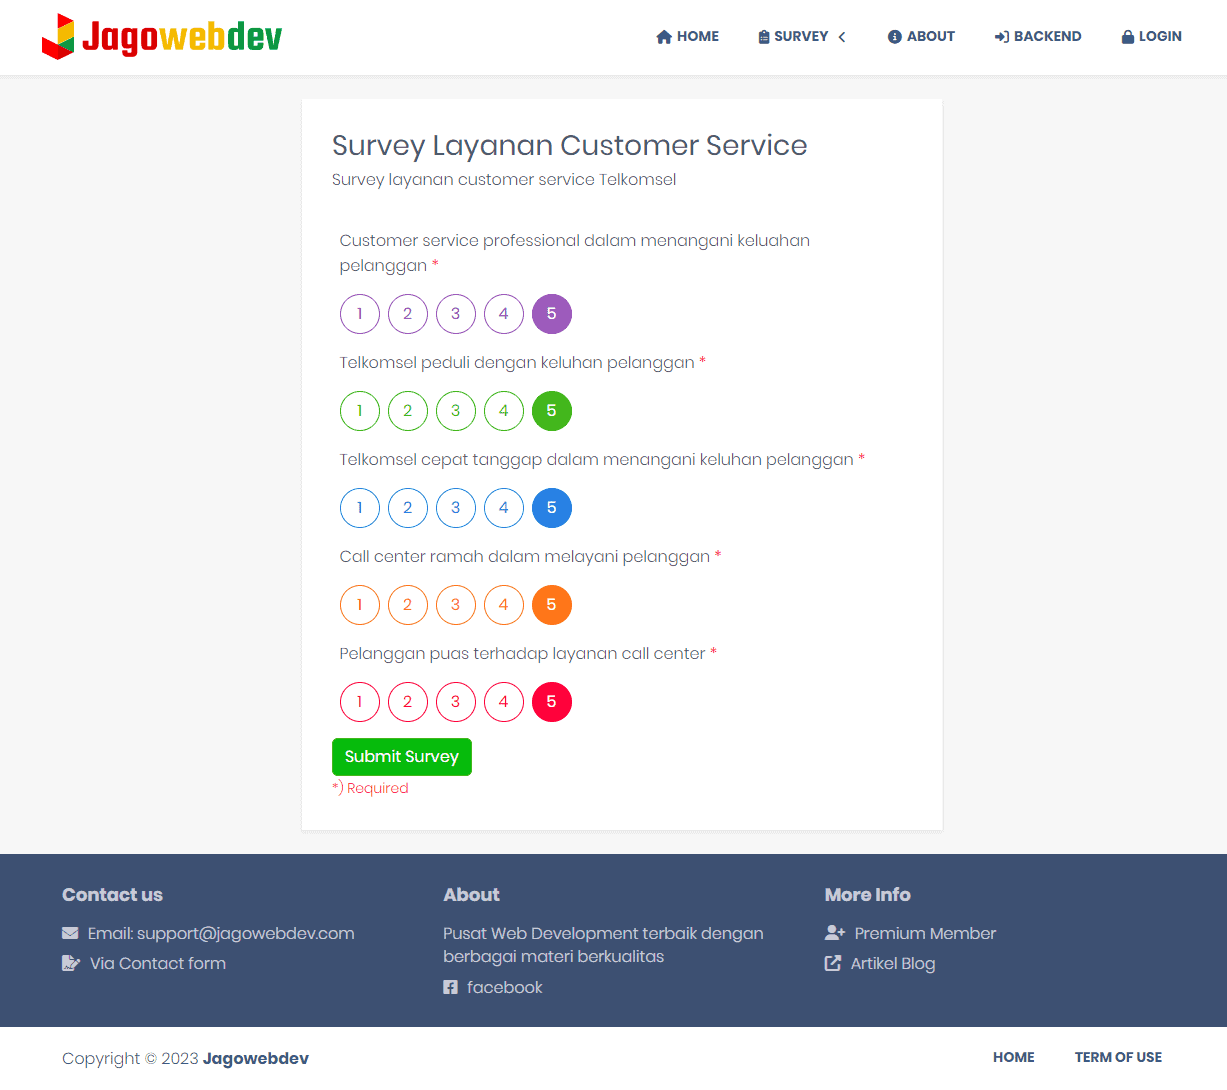The width and height of the screenshot is (1227, 1090).
Task: Select green rating 3 for Telkomsel peduli
Action: 456,411
